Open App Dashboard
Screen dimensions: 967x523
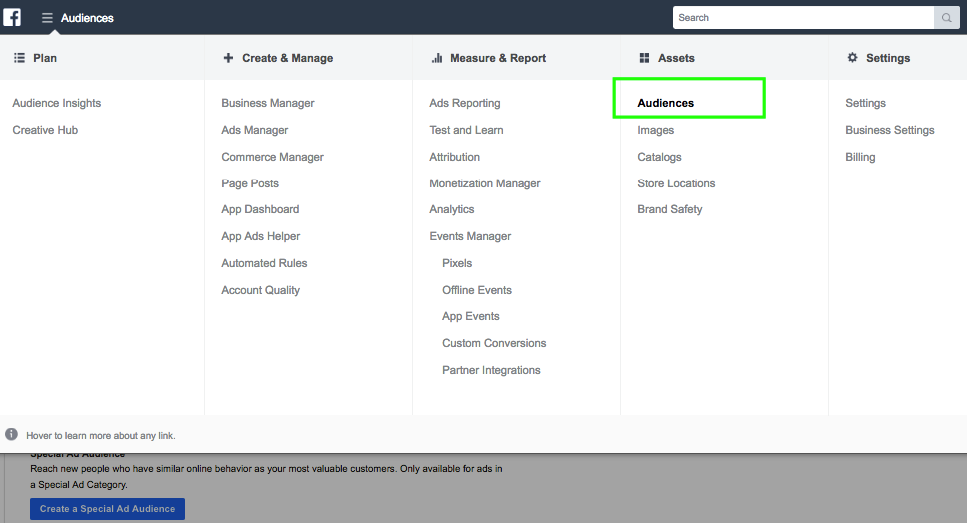click(x=260, y=209)
